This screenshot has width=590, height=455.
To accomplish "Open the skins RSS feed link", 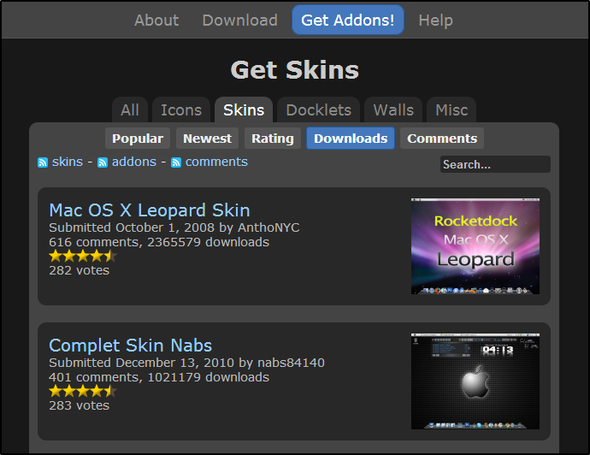I will click(x=67, y=162).
